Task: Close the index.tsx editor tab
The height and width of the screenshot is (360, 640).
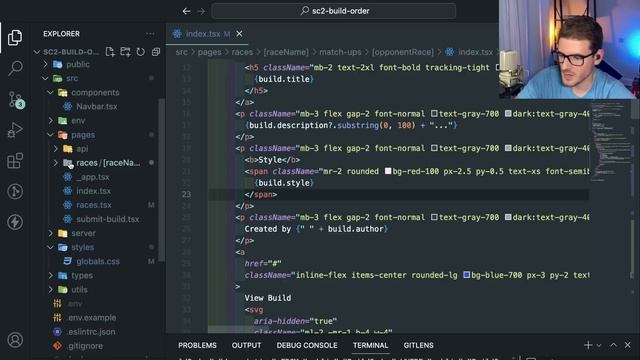Action: click(239, 34)
